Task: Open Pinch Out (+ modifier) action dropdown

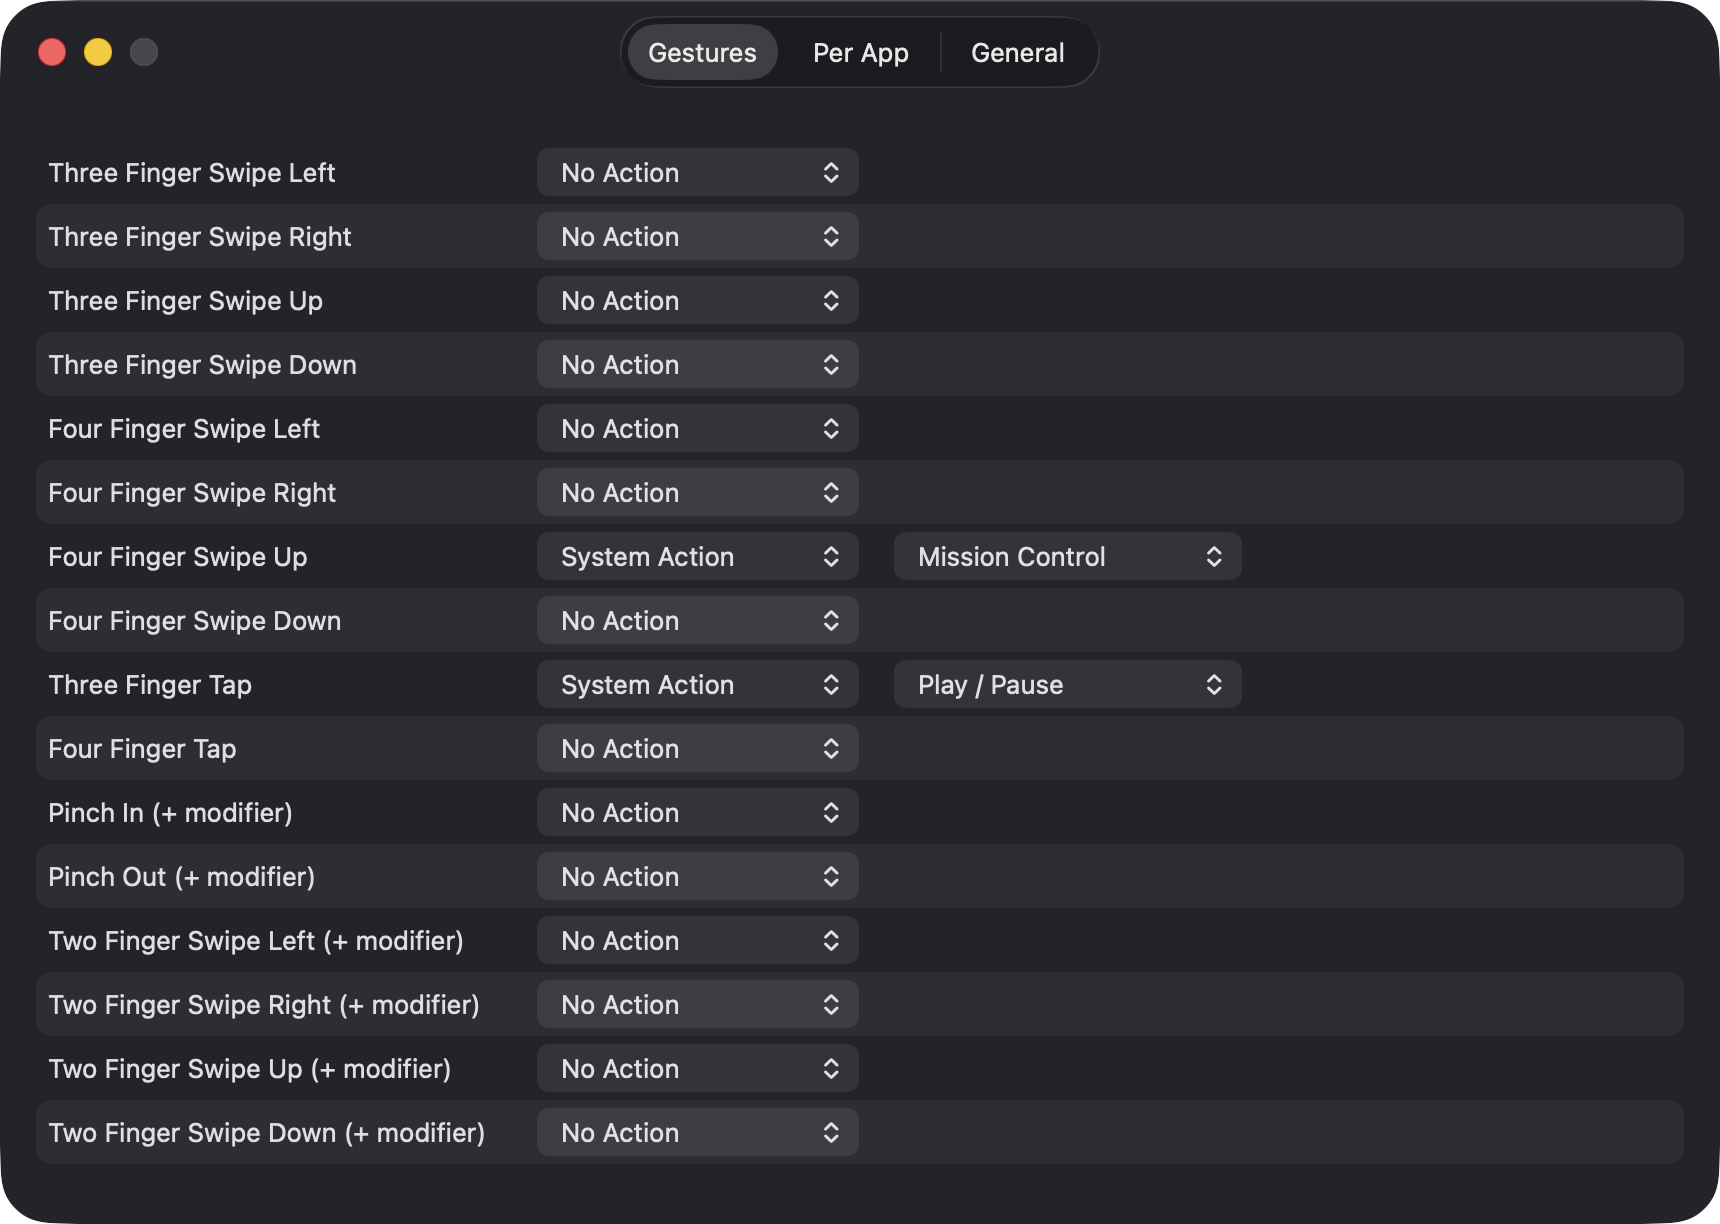Action: coord(698,877)
